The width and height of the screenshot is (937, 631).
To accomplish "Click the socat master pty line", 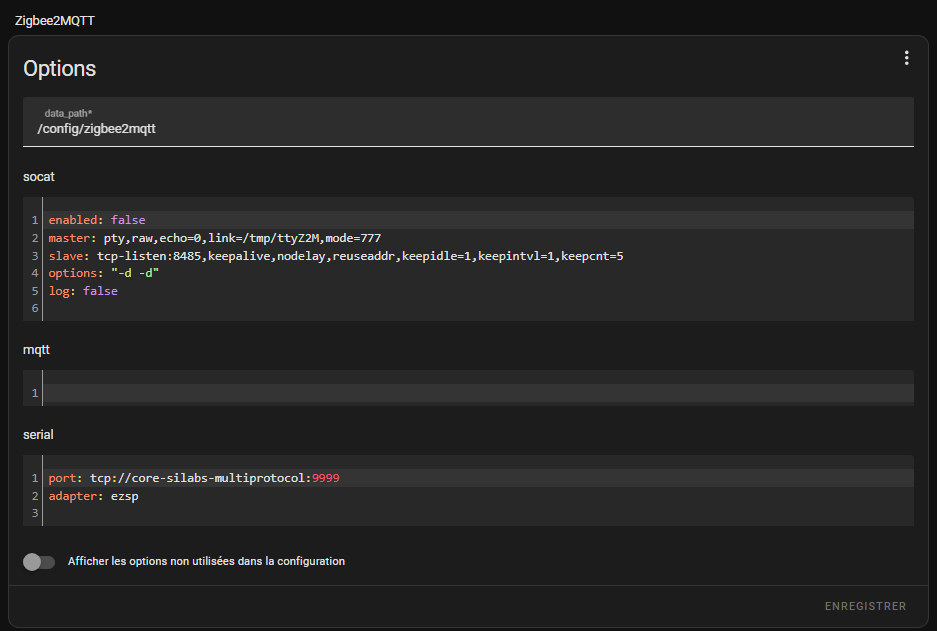I will (x=214, y=238).
